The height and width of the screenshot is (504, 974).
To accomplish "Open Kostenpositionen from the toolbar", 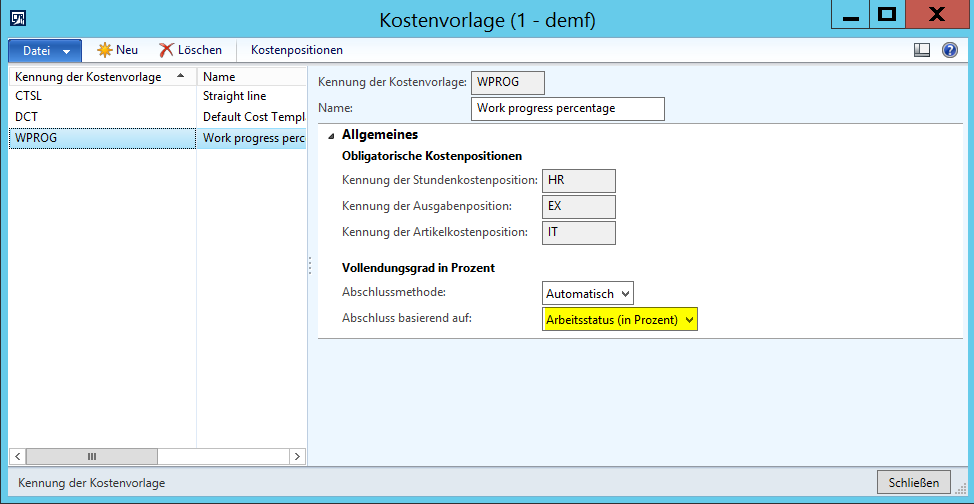I will [x=297, y=50].
